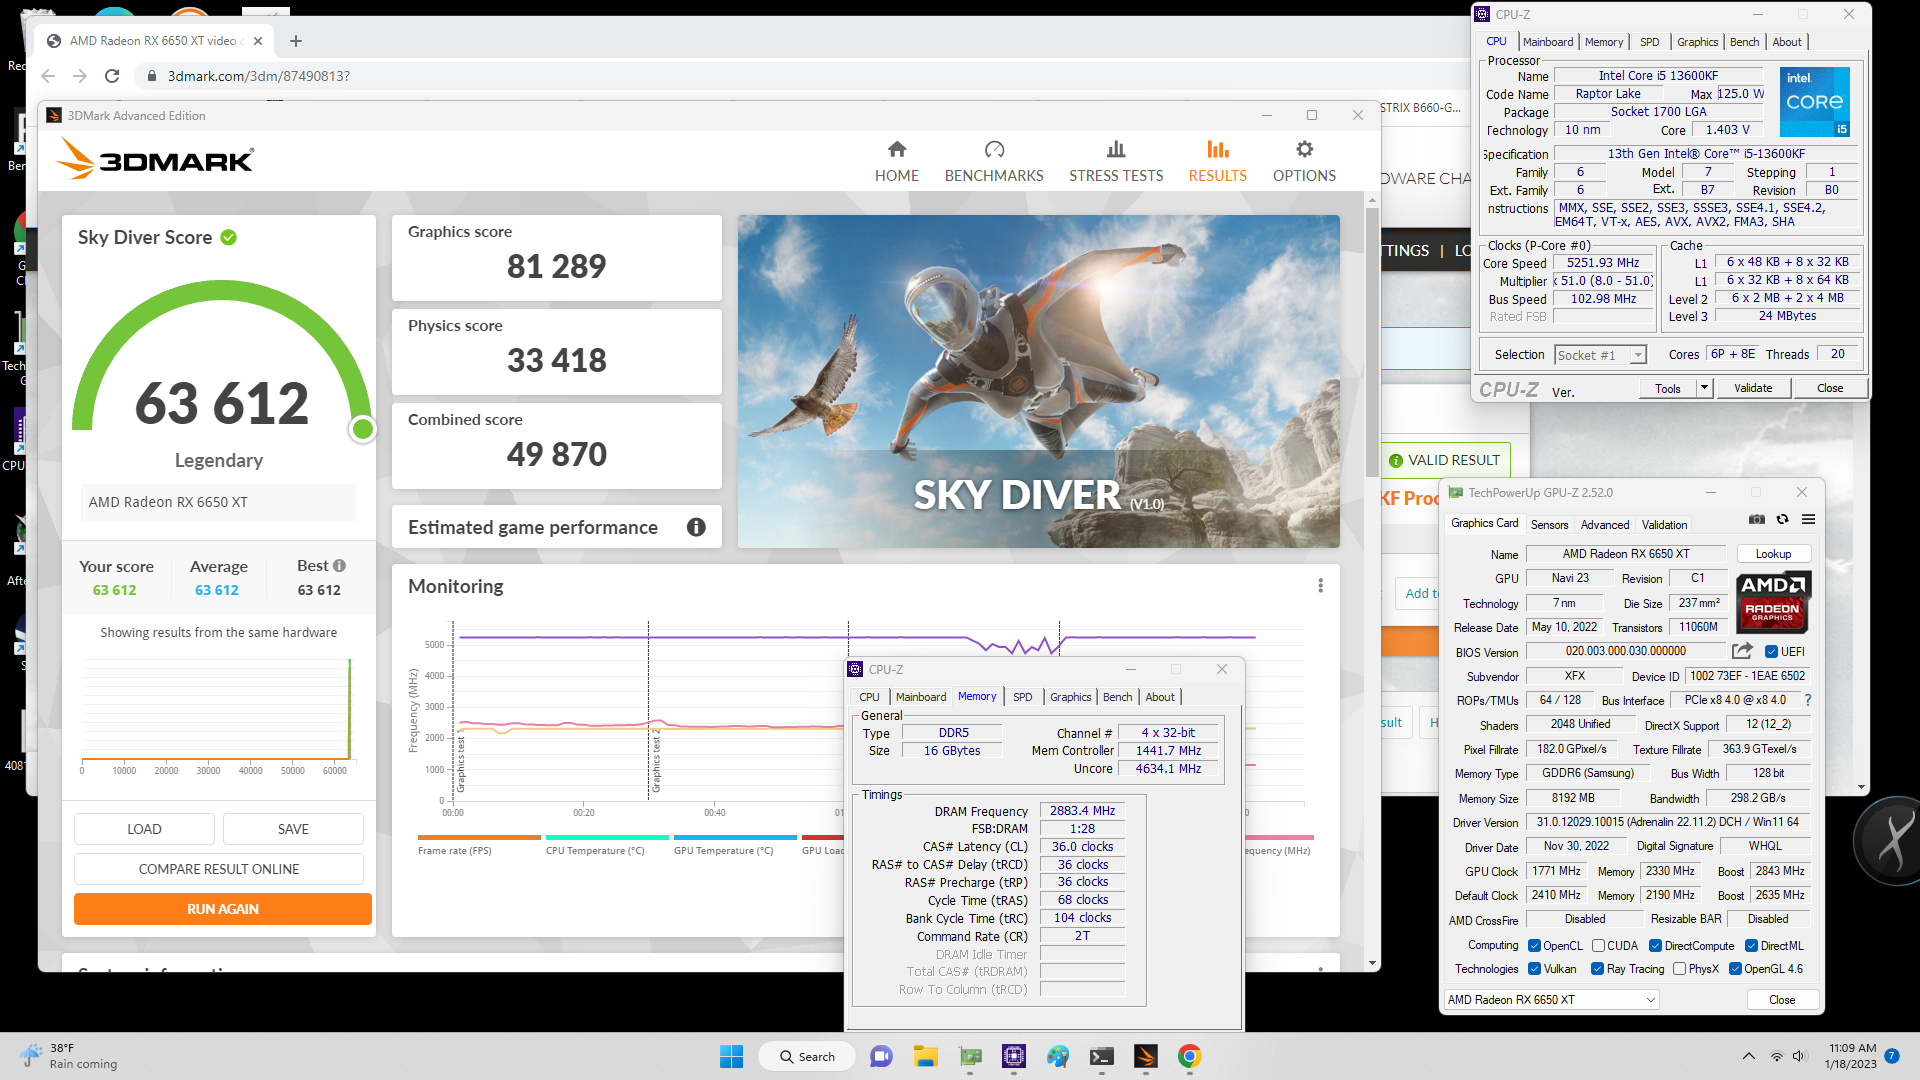Screen dimensions: 1920x1080
Task: Open the GPU-Z hamburger menu
Action: click(1808, 519)
